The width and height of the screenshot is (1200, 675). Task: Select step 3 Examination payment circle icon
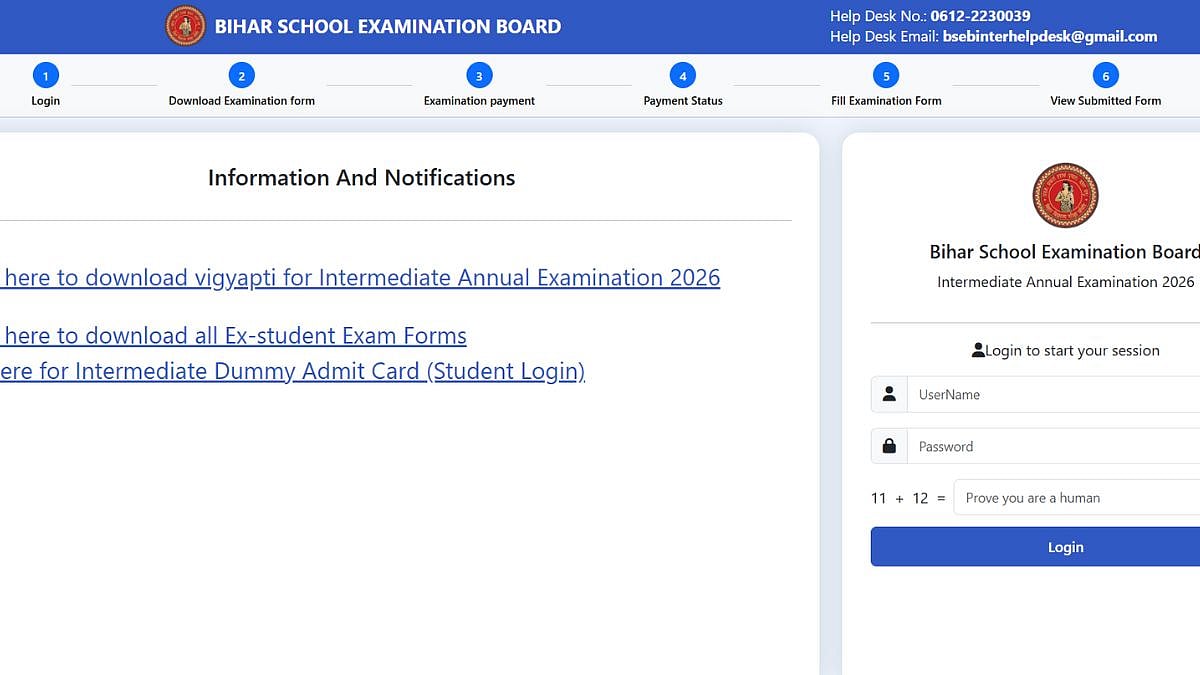click(x=478, y=75)
